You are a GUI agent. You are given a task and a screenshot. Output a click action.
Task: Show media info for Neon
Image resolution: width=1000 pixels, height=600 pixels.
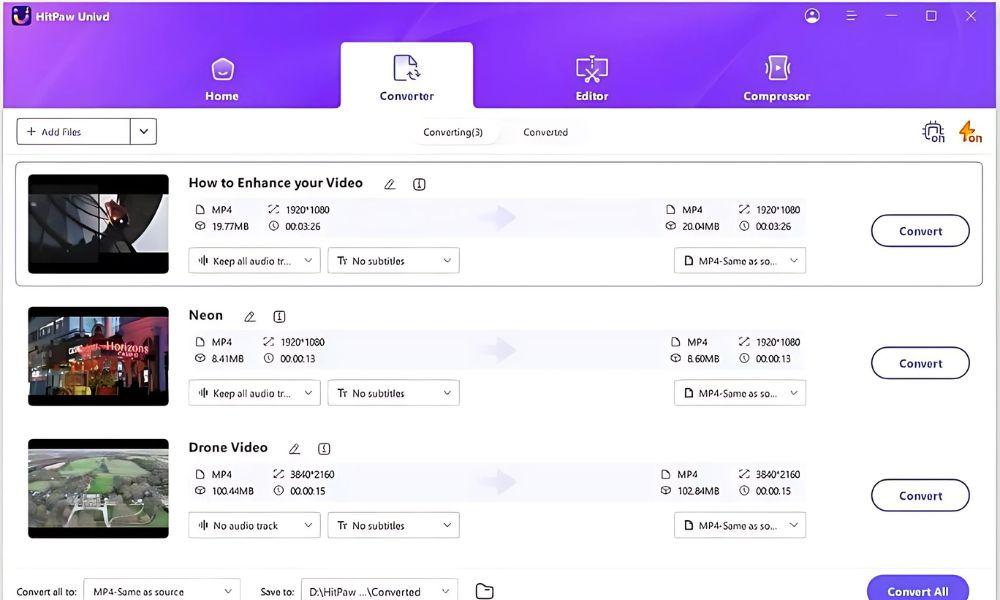point(279,316)
